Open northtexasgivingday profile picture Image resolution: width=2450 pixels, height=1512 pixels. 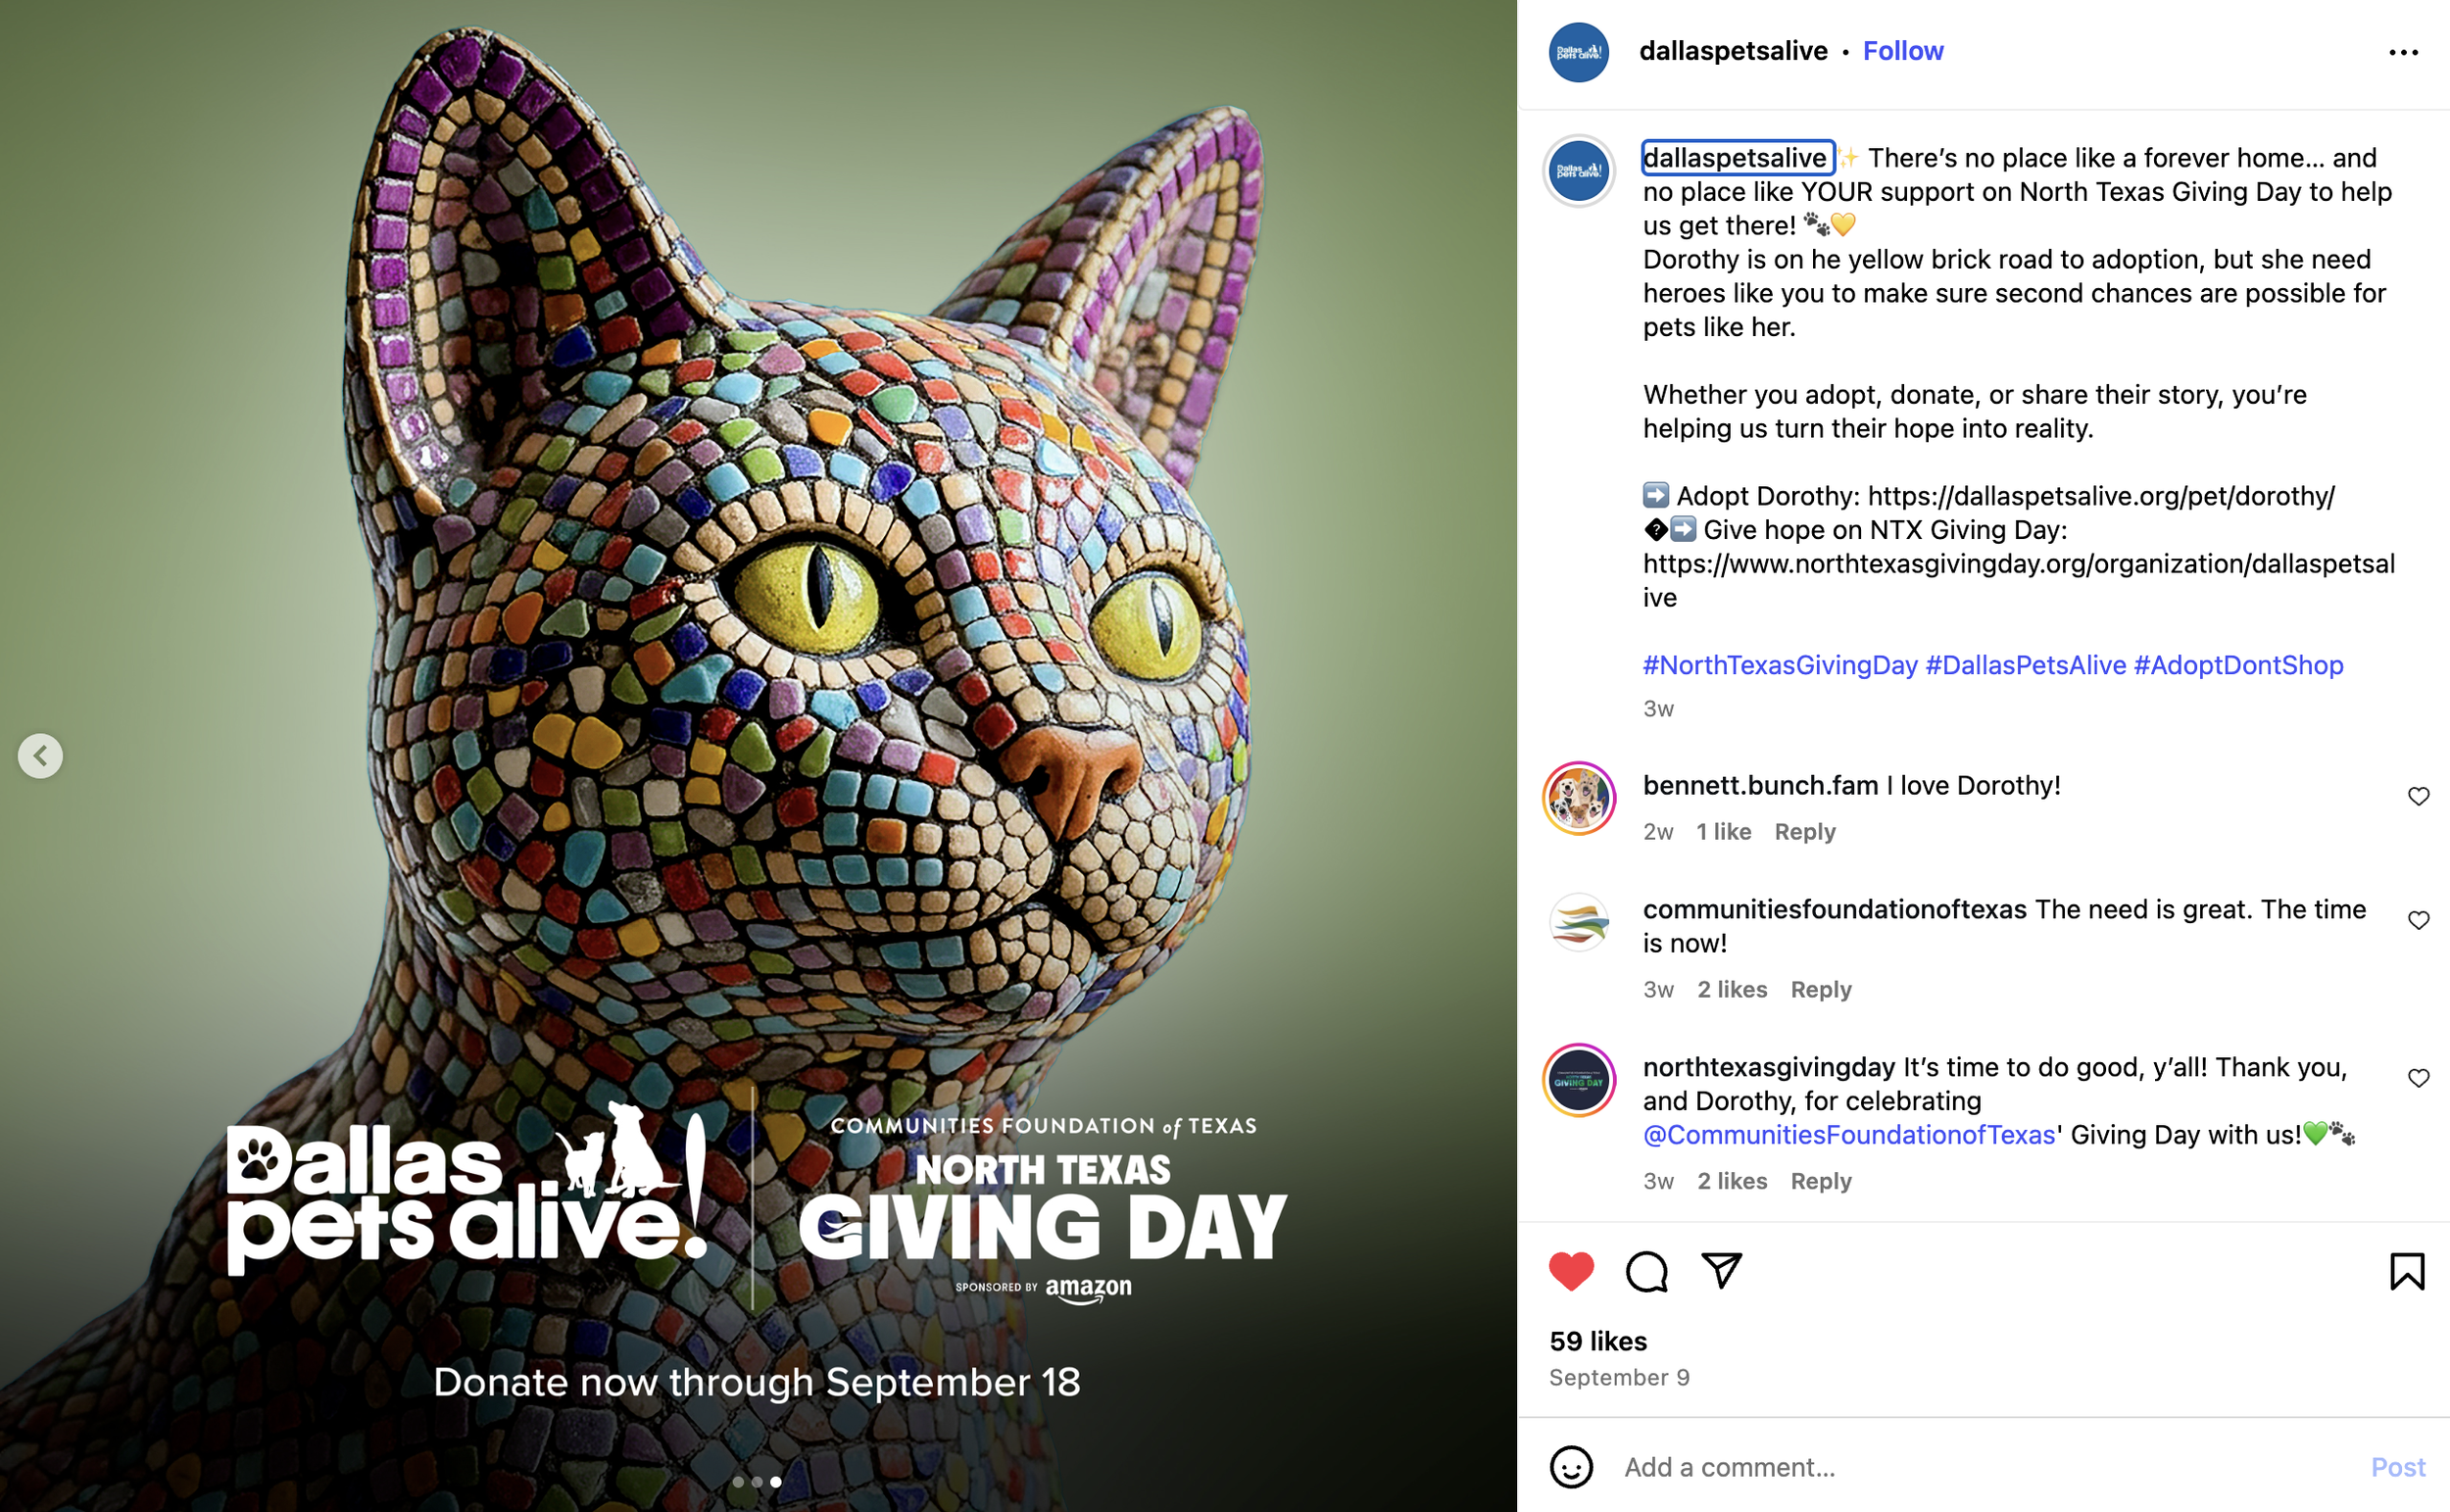[x=1579, y=1081]
